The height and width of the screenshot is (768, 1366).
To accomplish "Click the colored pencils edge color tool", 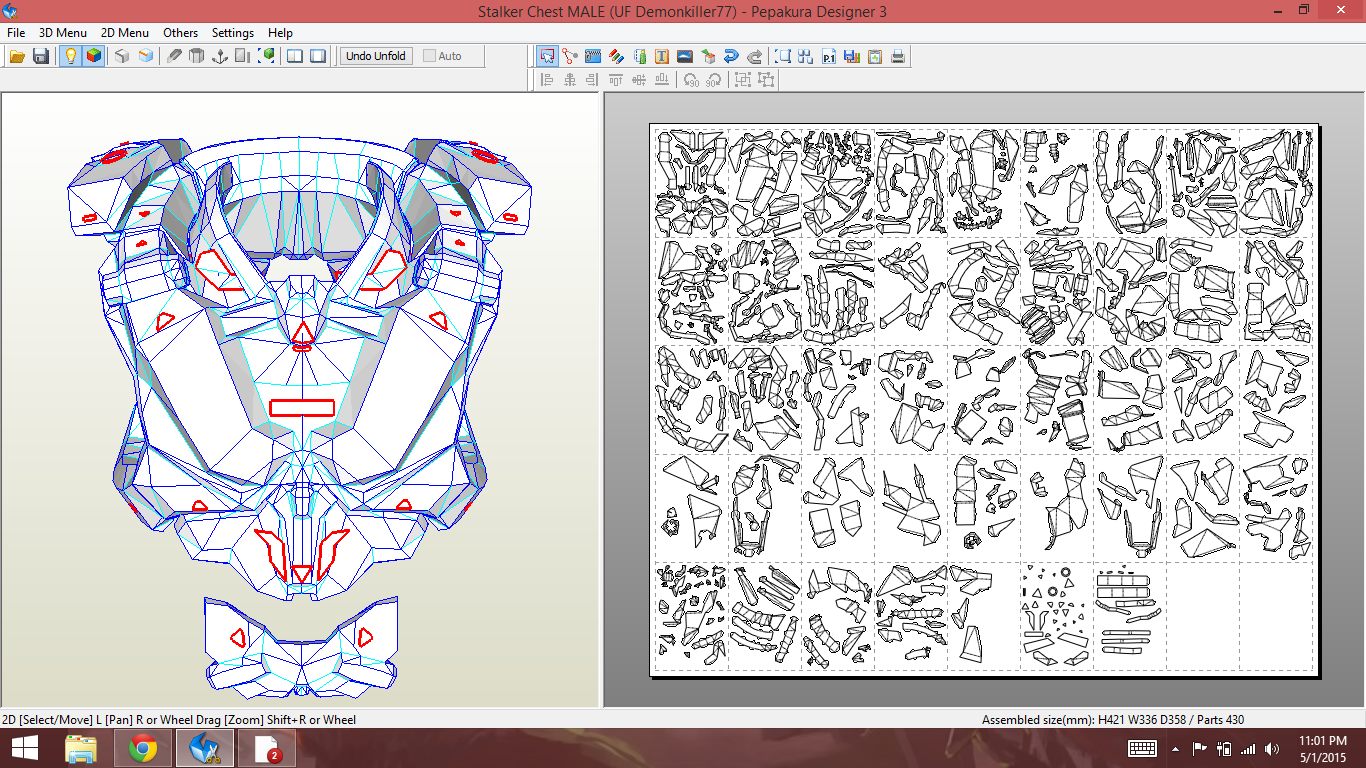I will tap(616, 56).
